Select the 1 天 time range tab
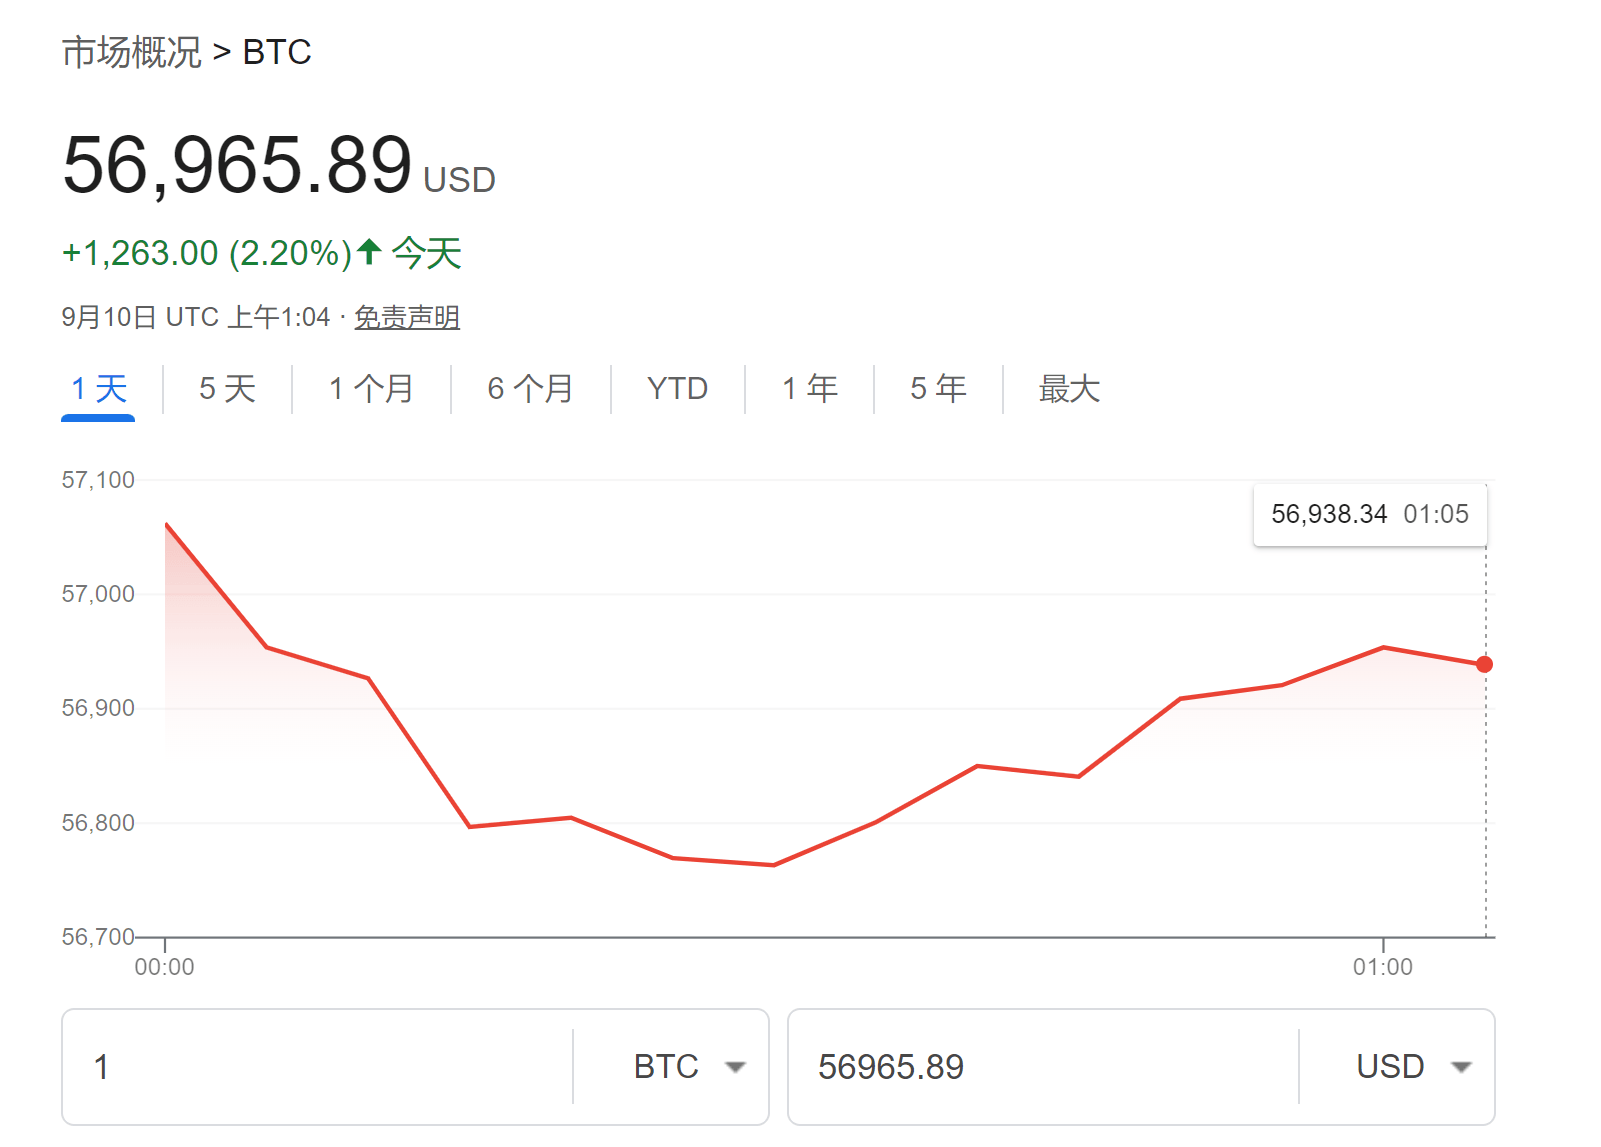This screenshot has width=1601, height=1147. (x=98, y=389)
